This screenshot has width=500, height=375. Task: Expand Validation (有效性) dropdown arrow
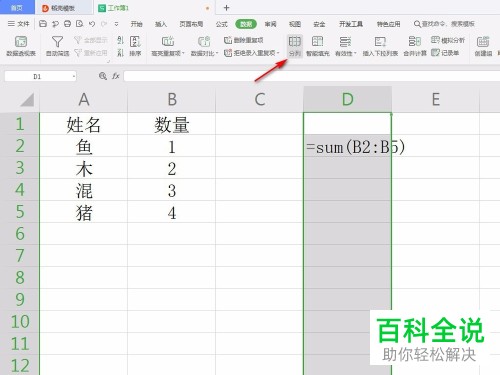355,53
